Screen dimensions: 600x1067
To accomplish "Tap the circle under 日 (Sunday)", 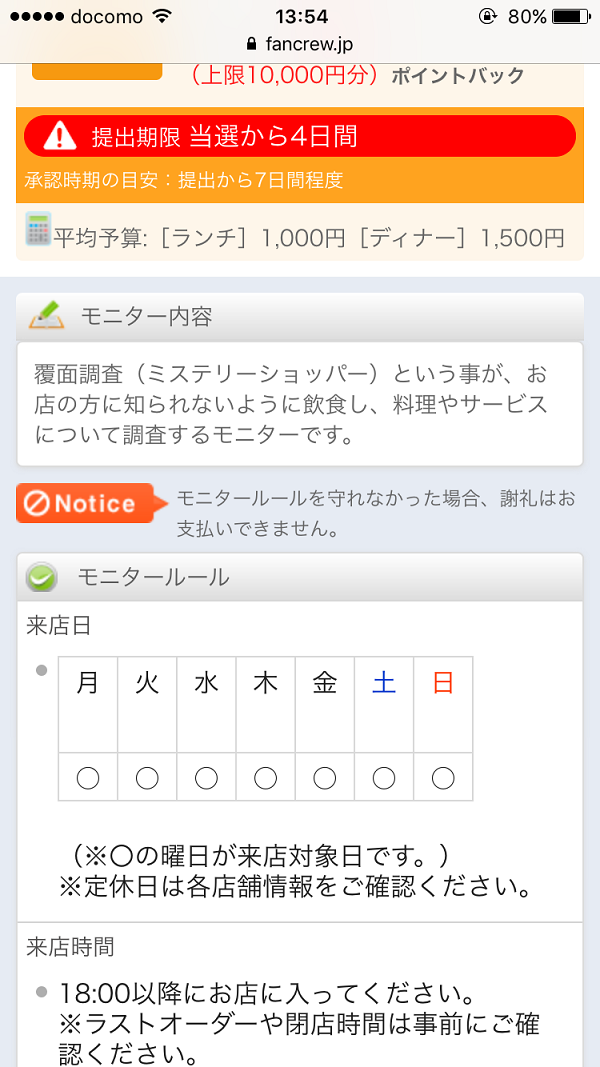I will [x=443, y=777].
